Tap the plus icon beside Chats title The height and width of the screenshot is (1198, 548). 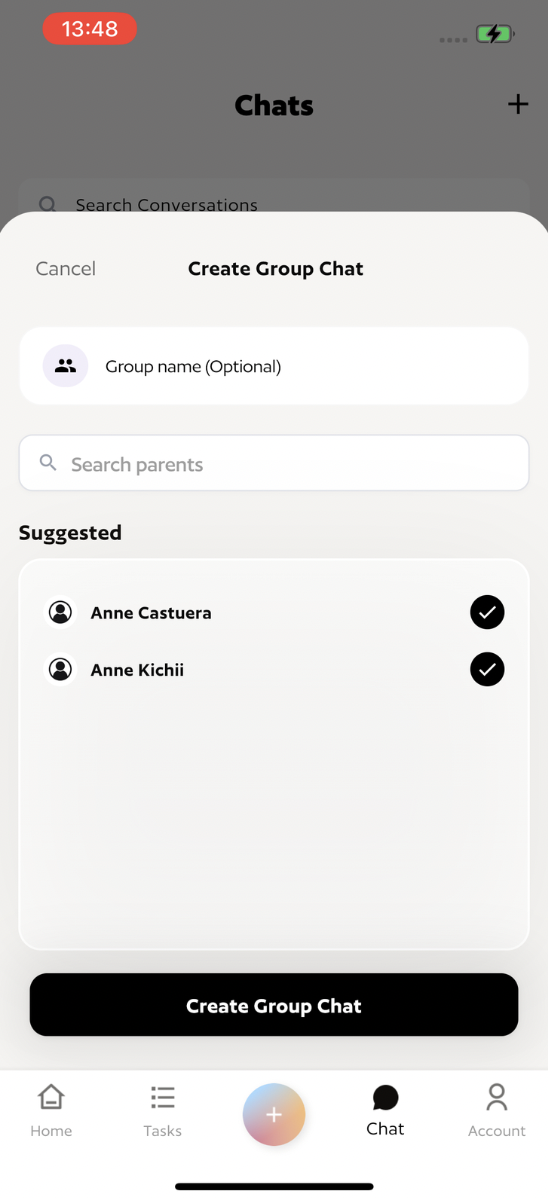(x=518, y=104)
